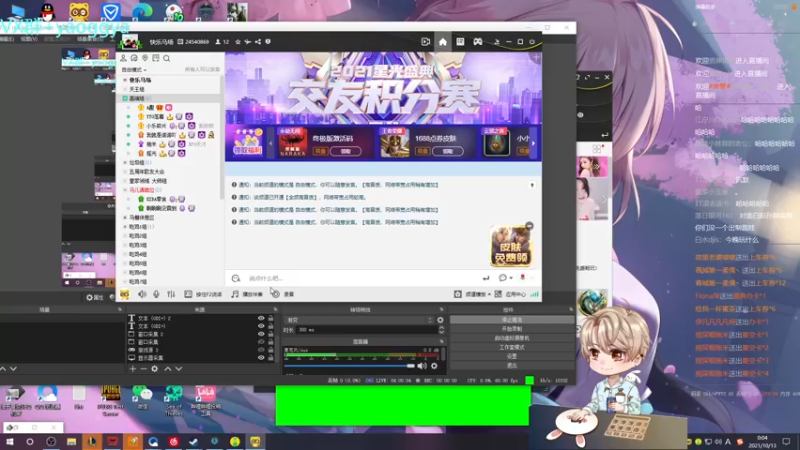Share the channel using the share icon
Image resolution: width=800 pixels, height=450 pixels.
(x=258, y=42)
